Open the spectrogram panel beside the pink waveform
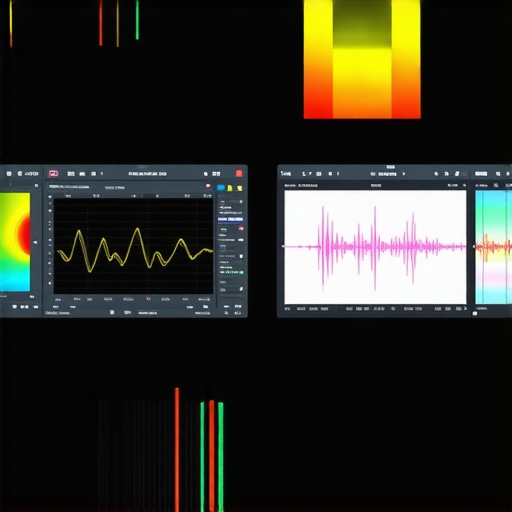 point(493,247)
